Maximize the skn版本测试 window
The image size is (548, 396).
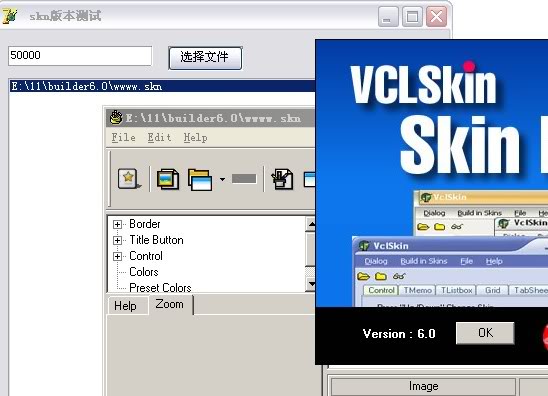tap(412, 16)
